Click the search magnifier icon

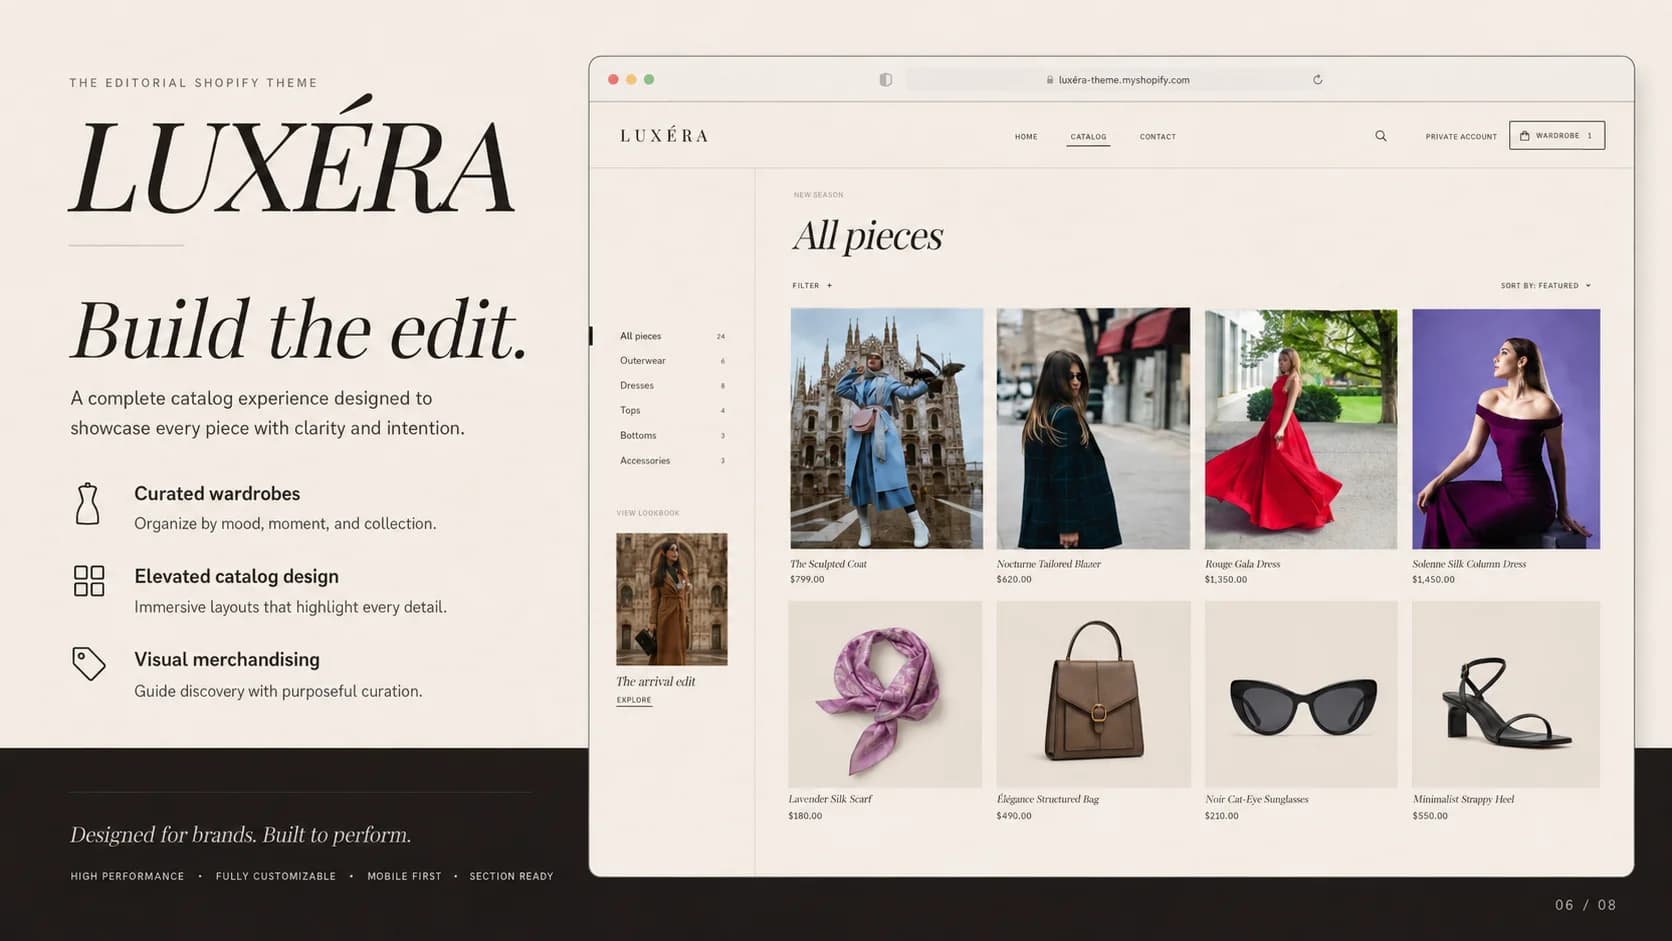click(1381, 136)
